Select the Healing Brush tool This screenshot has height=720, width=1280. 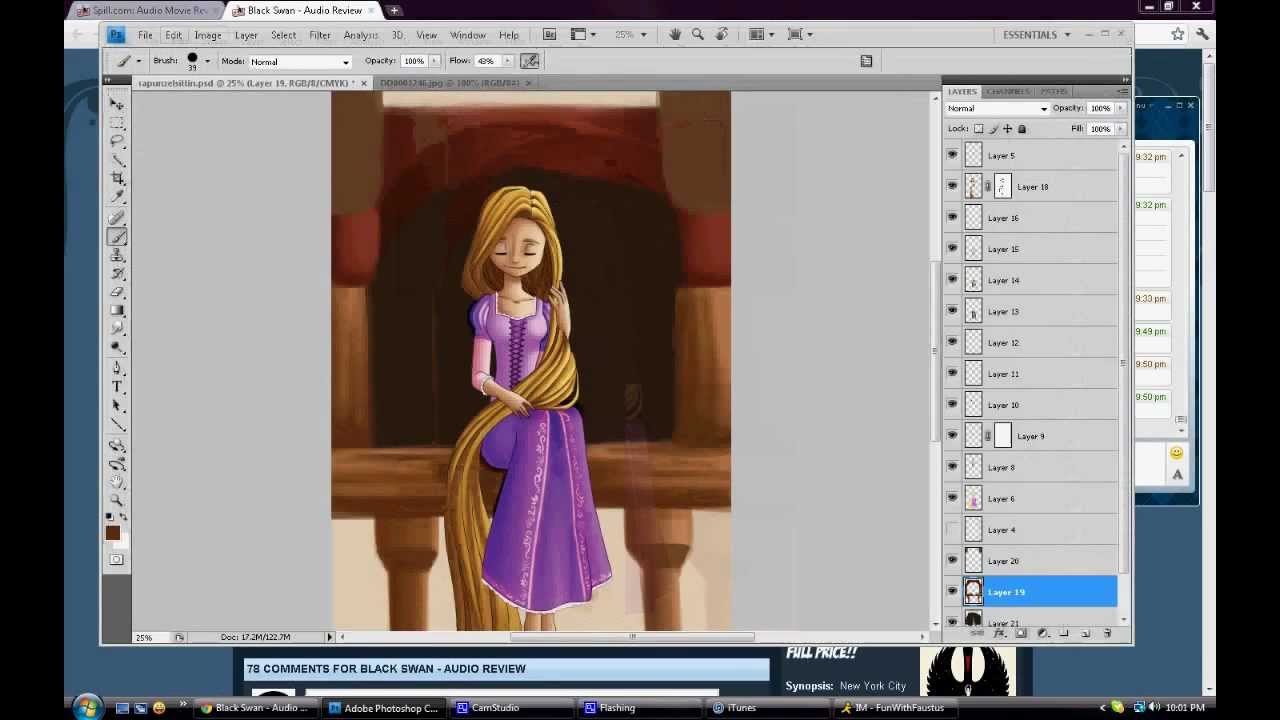click(117, 219)
